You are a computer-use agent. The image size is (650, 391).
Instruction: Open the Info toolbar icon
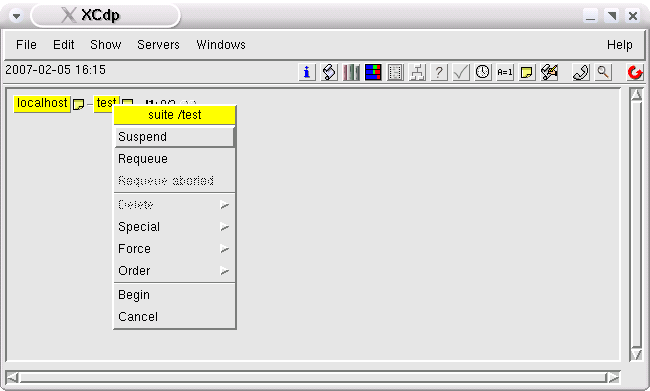[307, 72]
